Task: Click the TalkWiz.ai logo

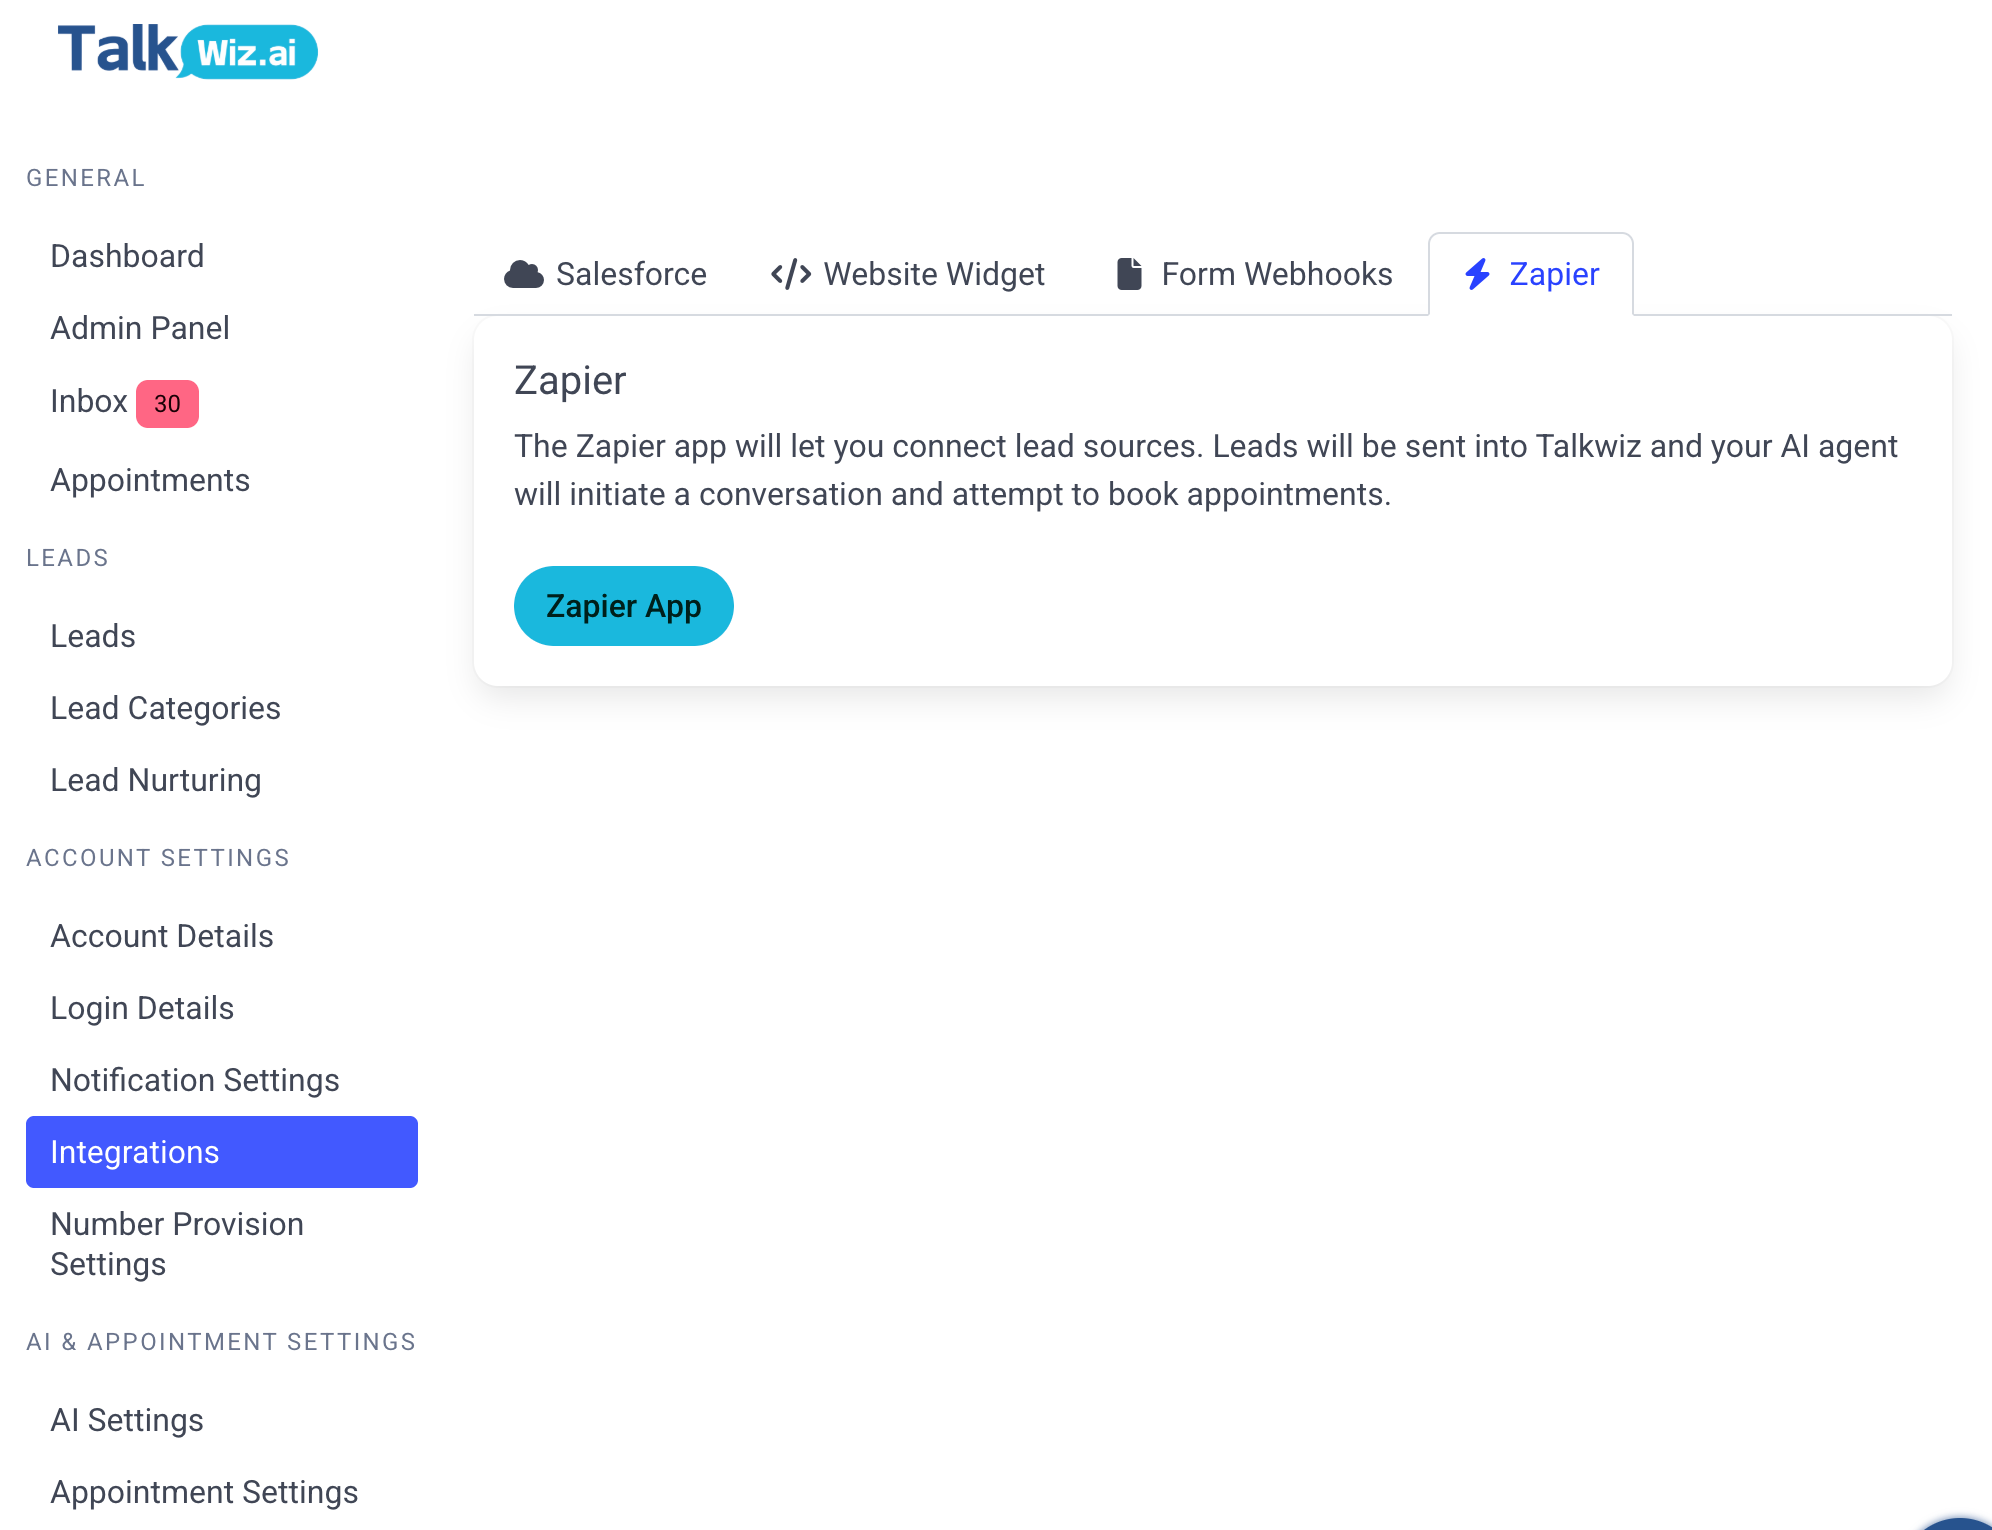Action: (187, 50)
